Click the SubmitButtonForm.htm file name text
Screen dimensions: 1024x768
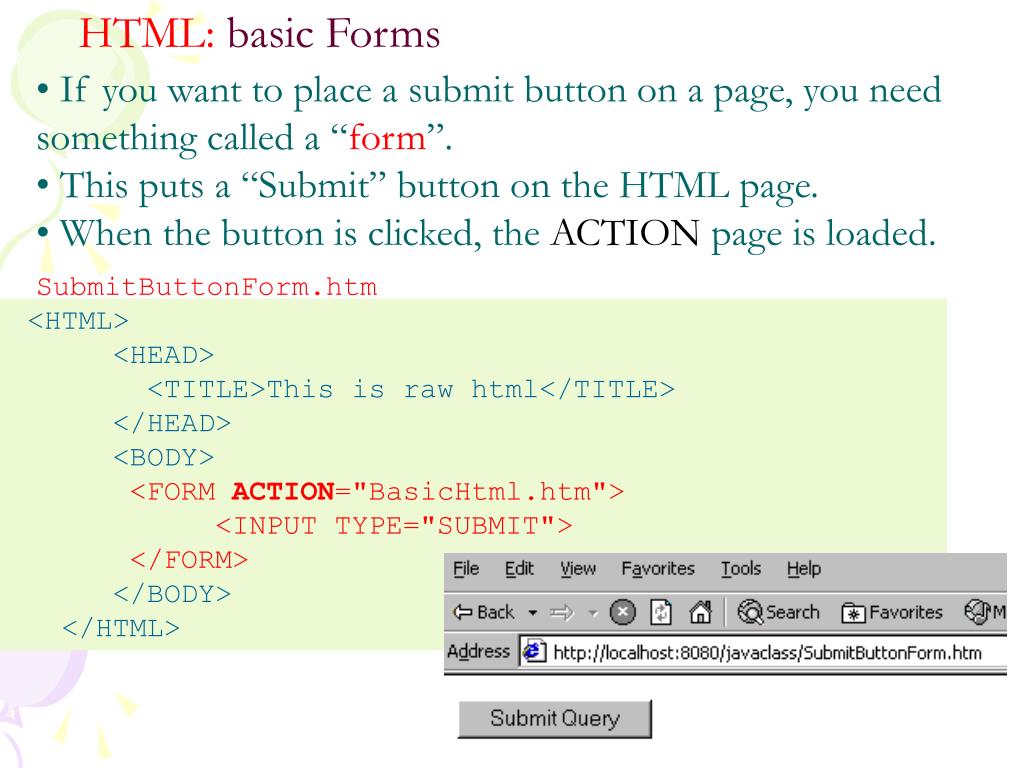[207, 287]
